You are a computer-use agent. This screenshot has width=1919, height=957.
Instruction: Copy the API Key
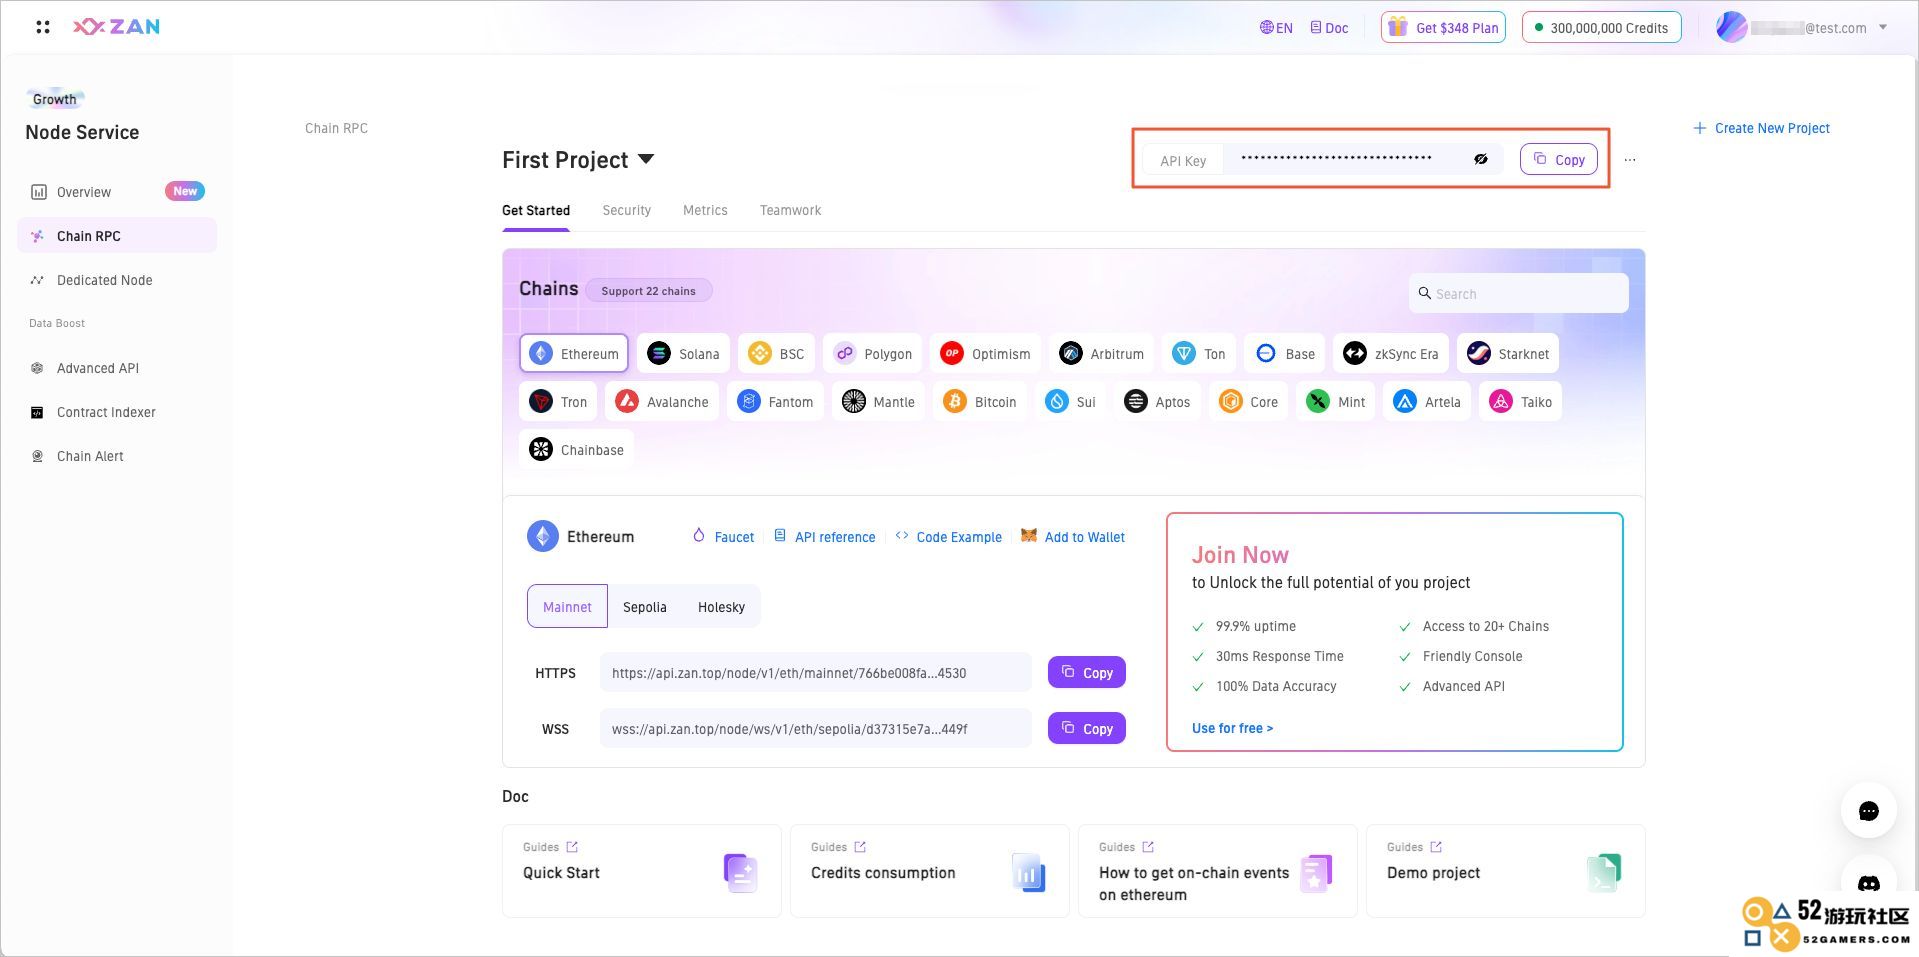coord(1559,159)
